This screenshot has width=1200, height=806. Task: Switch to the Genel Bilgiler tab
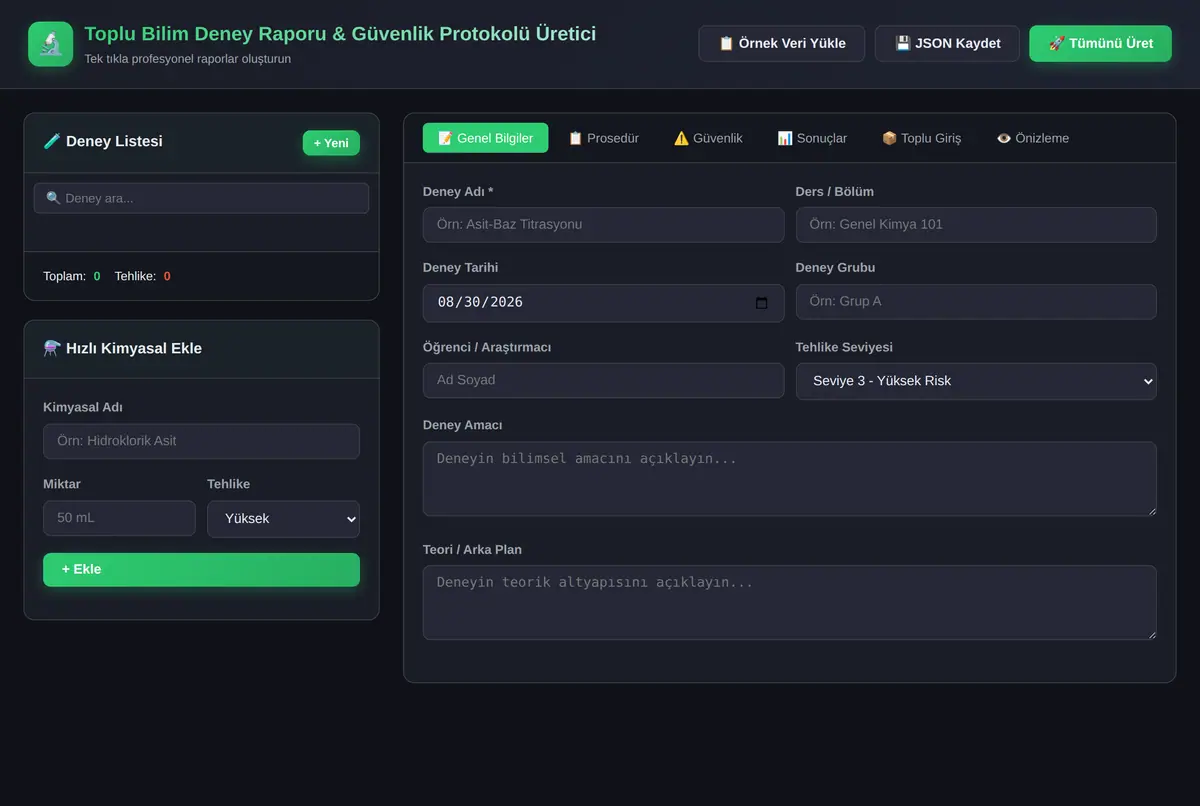tap(485, 138)
